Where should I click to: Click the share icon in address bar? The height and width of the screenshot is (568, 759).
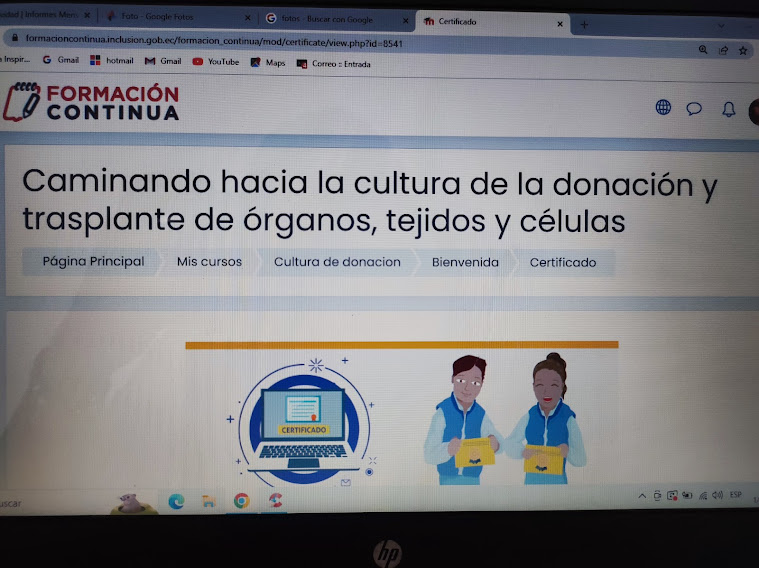pyautogui.click(x=723, y=49)
